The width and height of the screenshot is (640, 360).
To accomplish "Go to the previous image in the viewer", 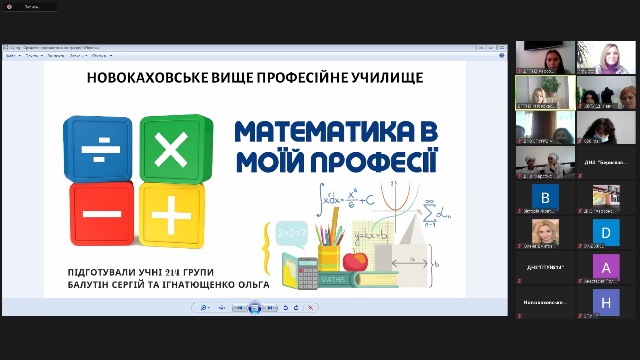I will 240,308.
